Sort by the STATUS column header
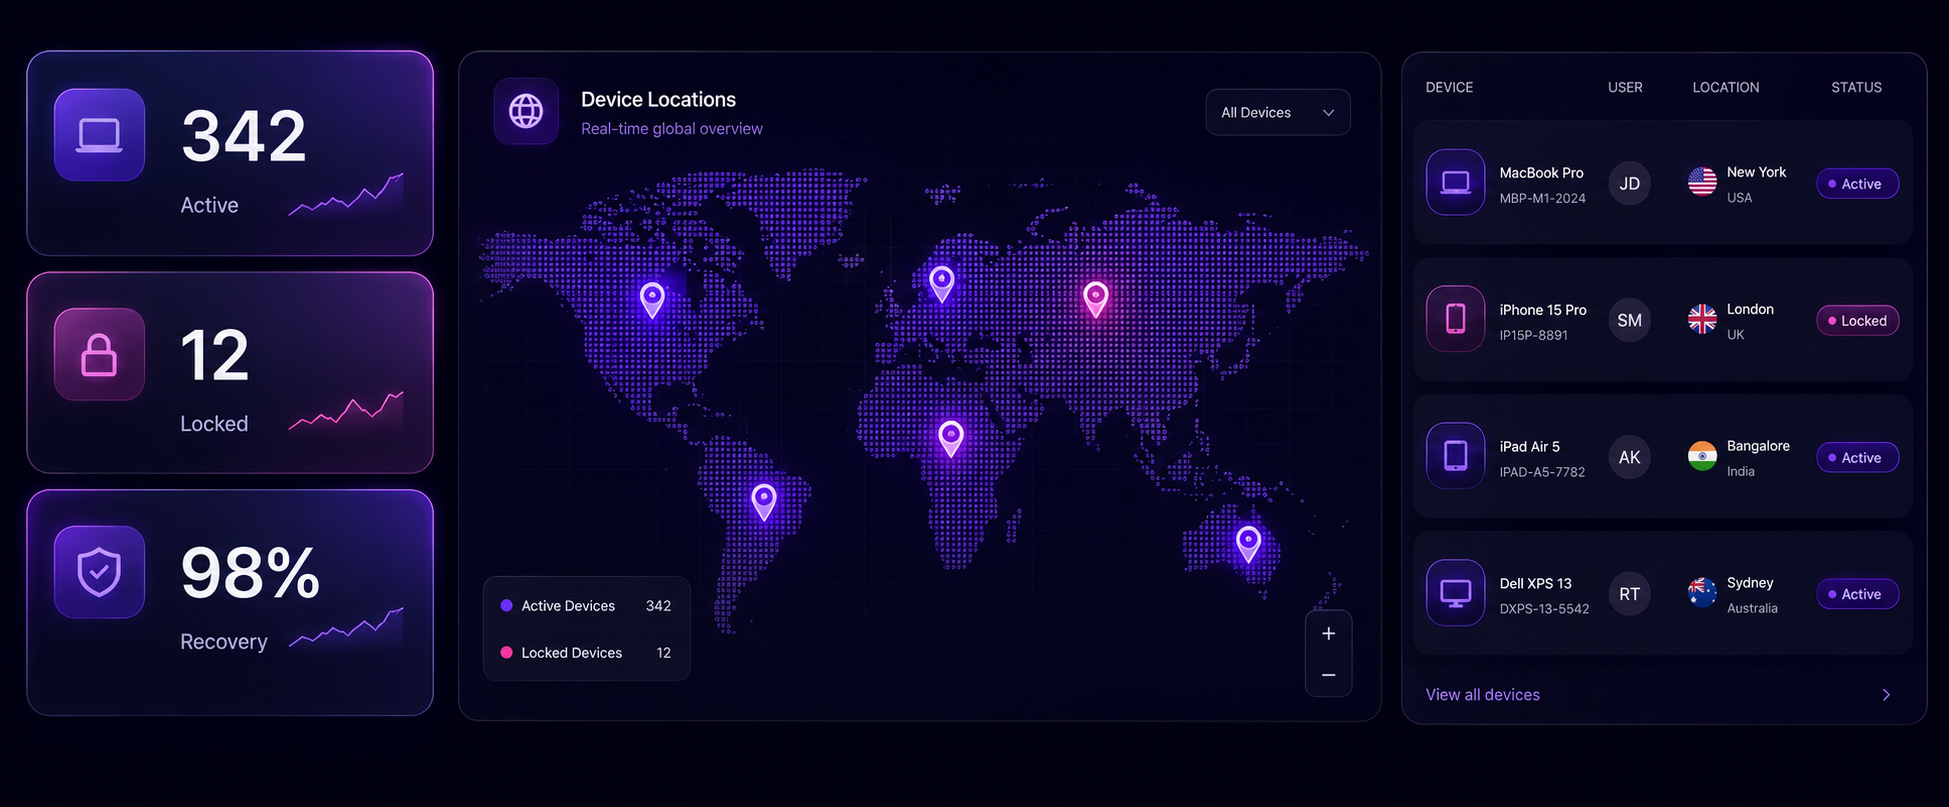 (1856, 88)
